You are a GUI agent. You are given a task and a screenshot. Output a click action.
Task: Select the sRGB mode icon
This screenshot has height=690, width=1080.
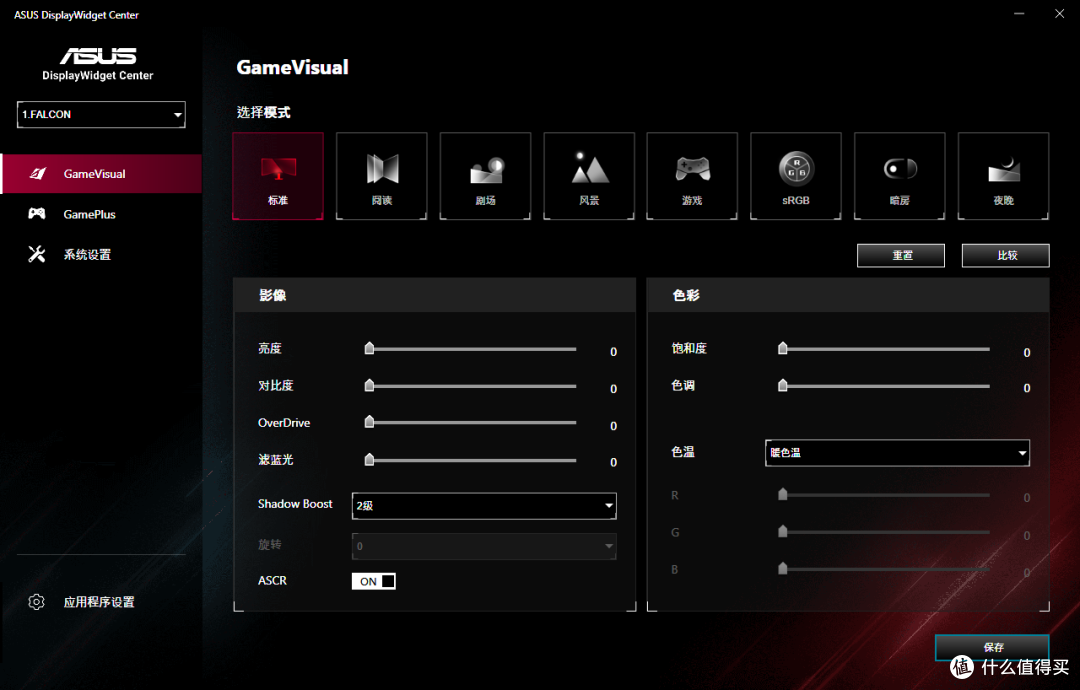pos(796,176)
